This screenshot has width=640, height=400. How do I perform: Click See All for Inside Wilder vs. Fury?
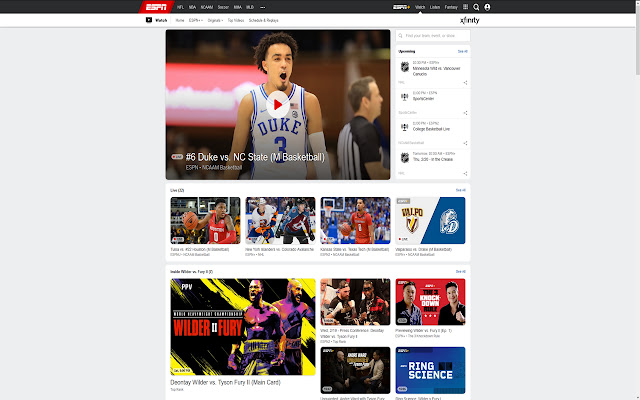tap(460, 271)
